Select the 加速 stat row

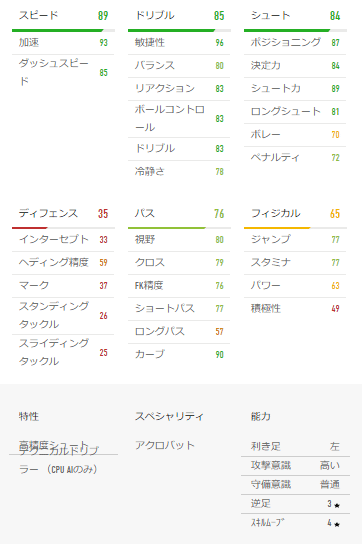click(x=63, y=43)
